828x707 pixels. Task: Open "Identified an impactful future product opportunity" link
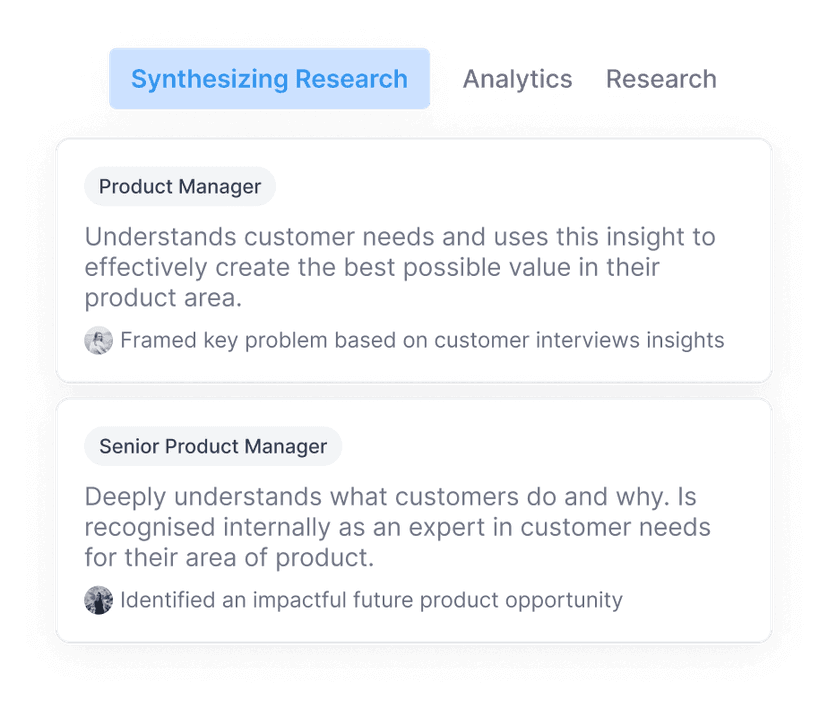tap(371, 600)
